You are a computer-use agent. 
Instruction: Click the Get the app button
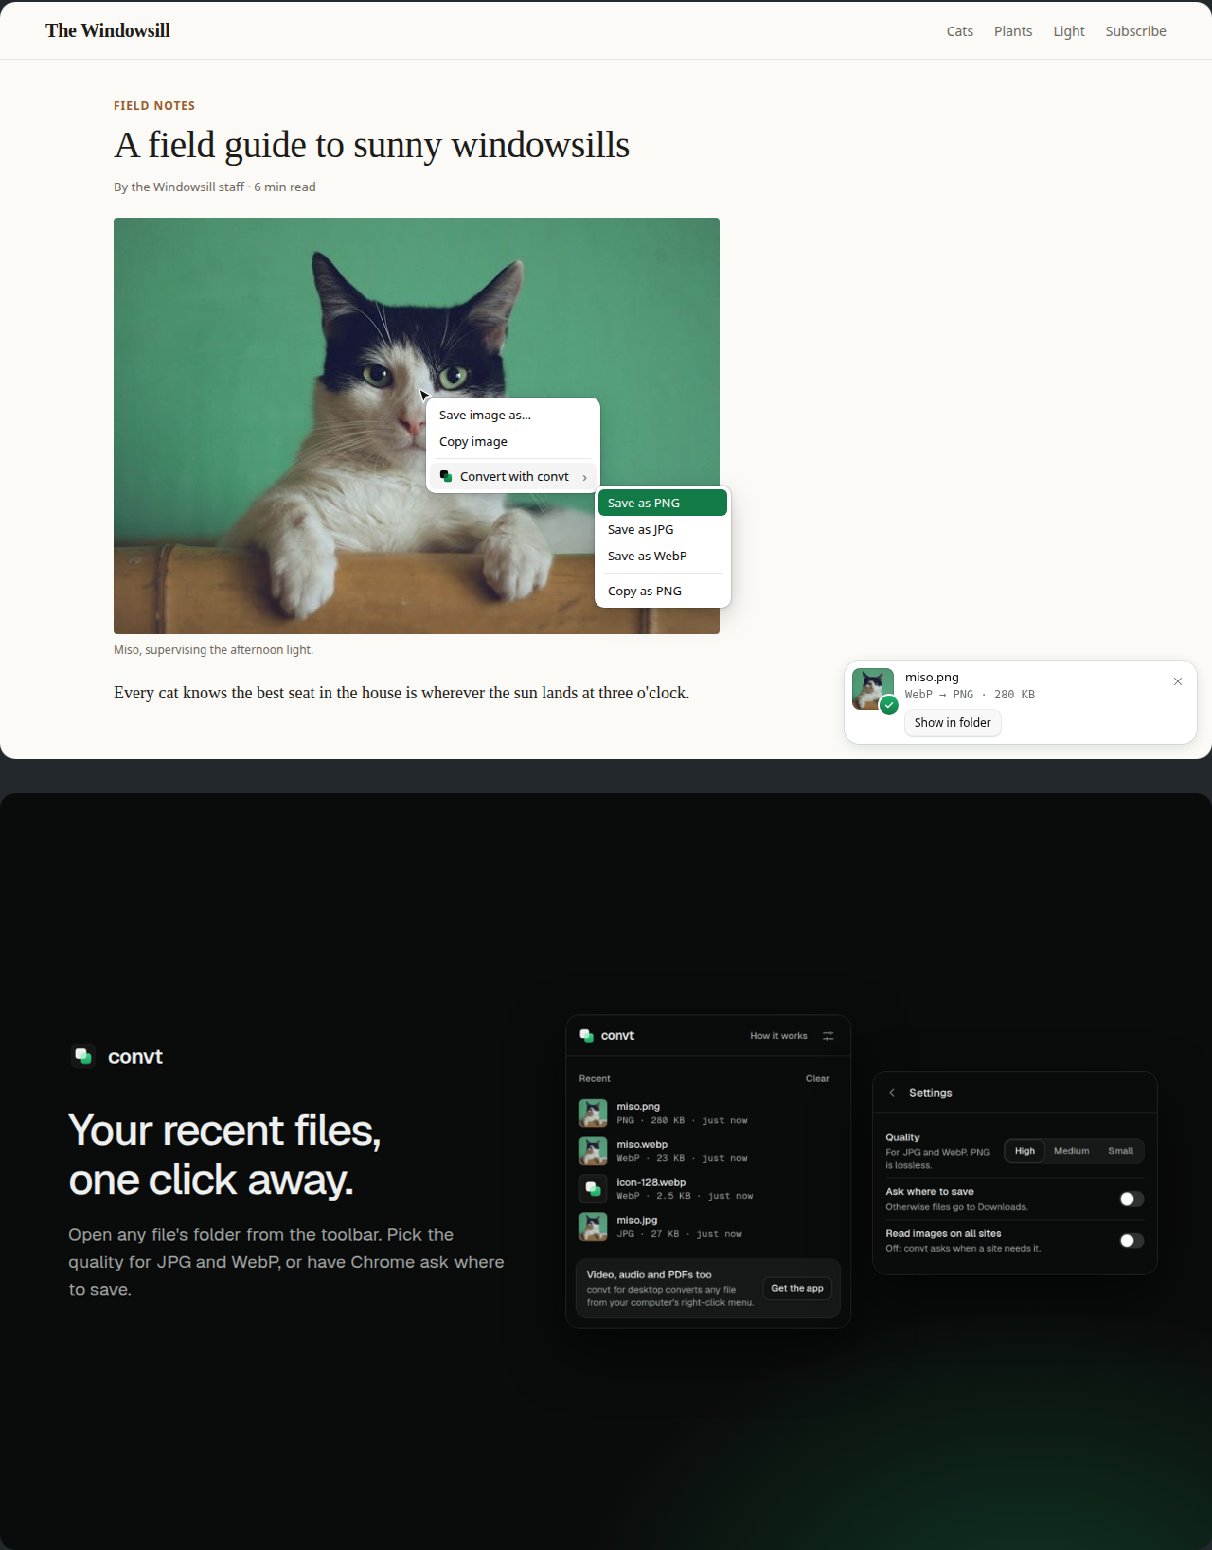click(797, 1289)
